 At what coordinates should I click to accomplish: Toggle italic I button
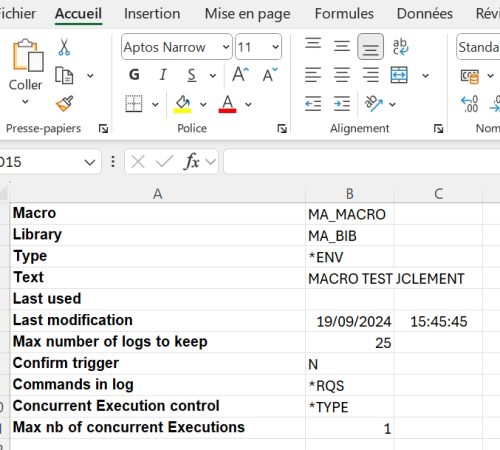coord(163,75)
